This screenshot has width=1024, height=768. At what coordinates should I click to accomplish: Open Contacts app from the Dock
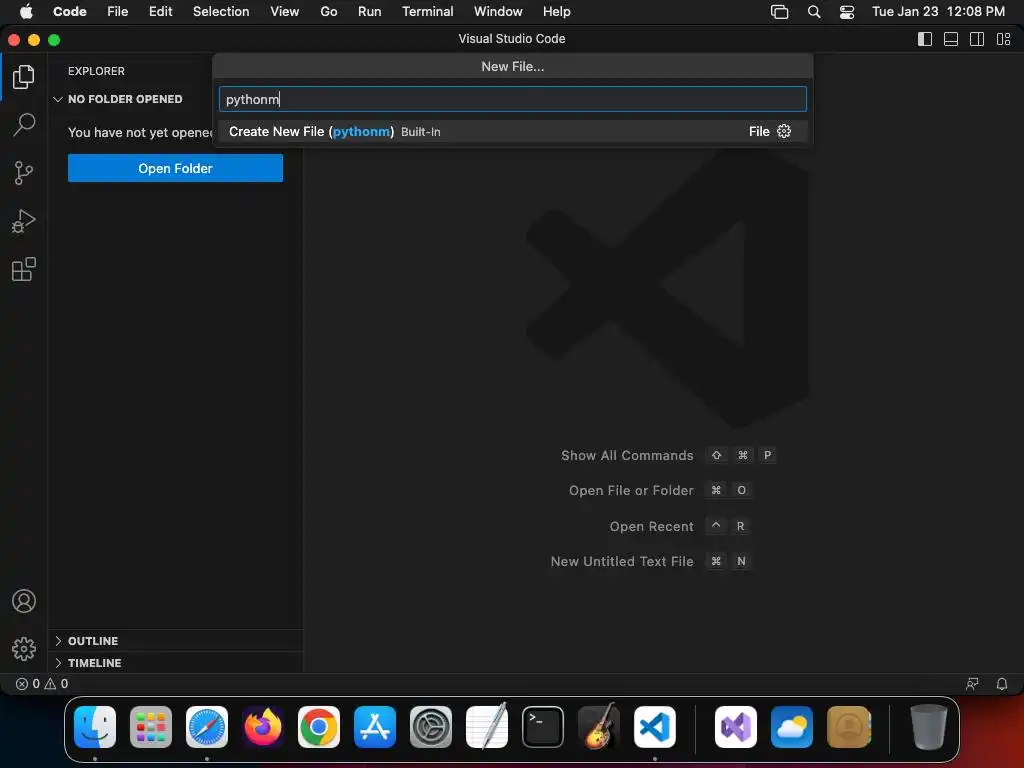tap(849, 727)
